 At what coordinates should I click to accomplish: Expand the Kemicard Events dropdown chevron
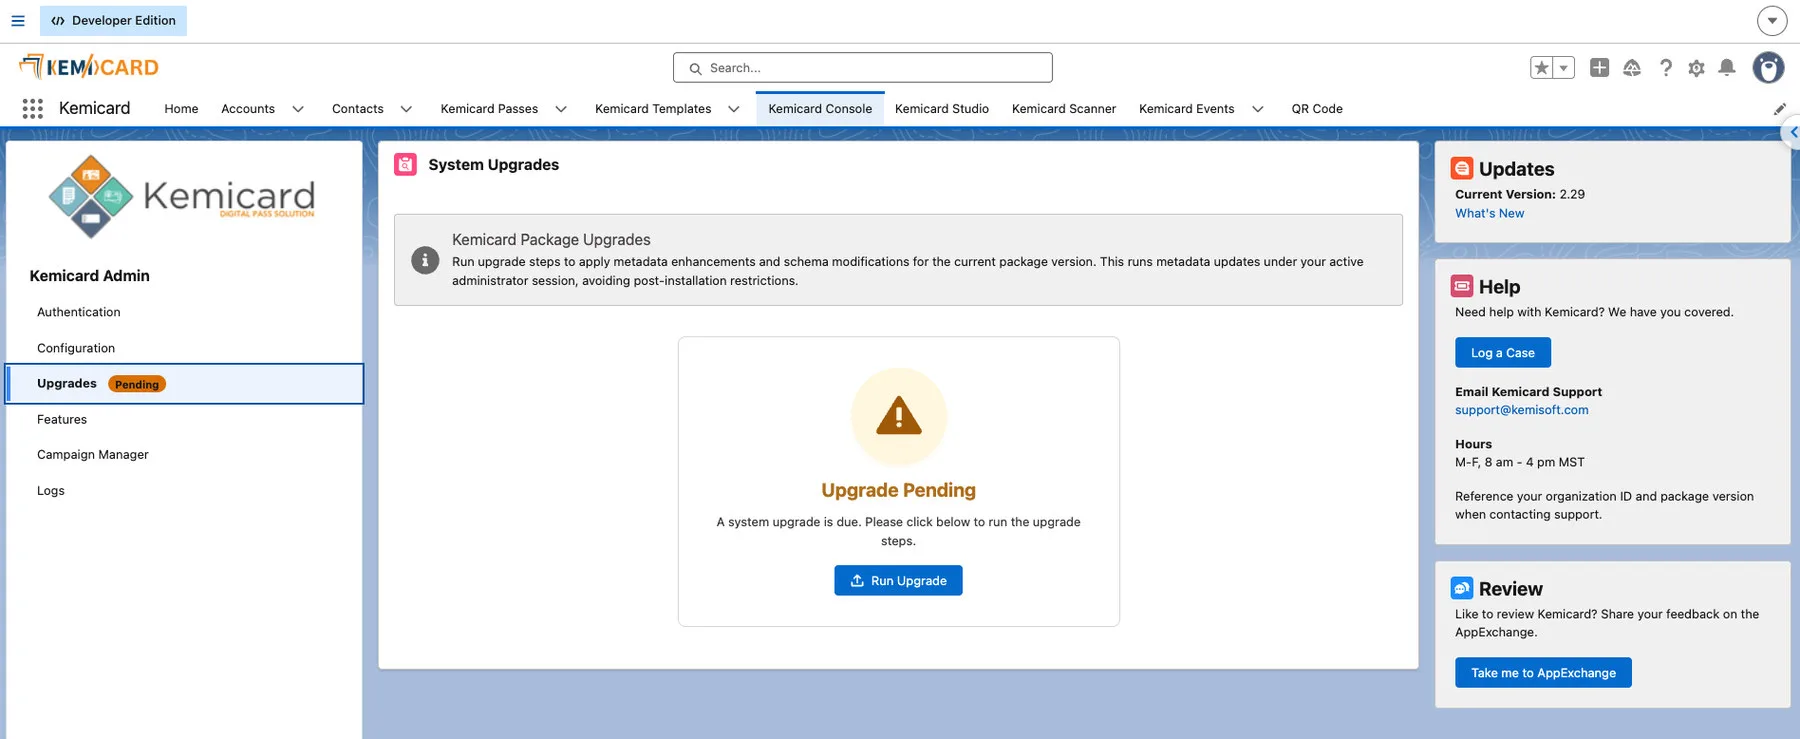pyautogui.click(x=1258, y=109)
